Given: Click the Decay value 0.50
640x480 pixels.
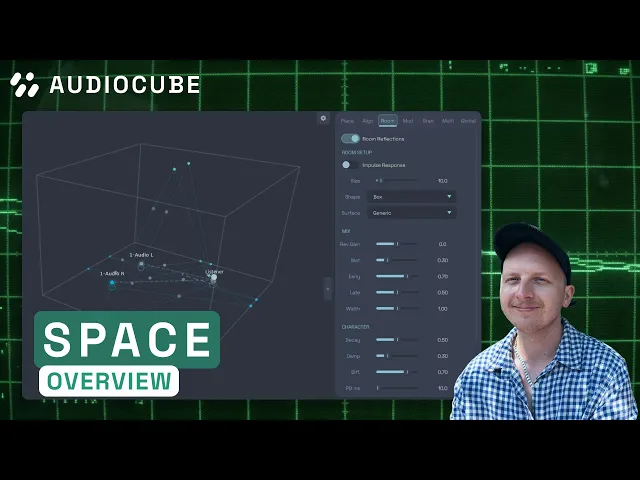Looking at the screenshot, I should point(442,340).
